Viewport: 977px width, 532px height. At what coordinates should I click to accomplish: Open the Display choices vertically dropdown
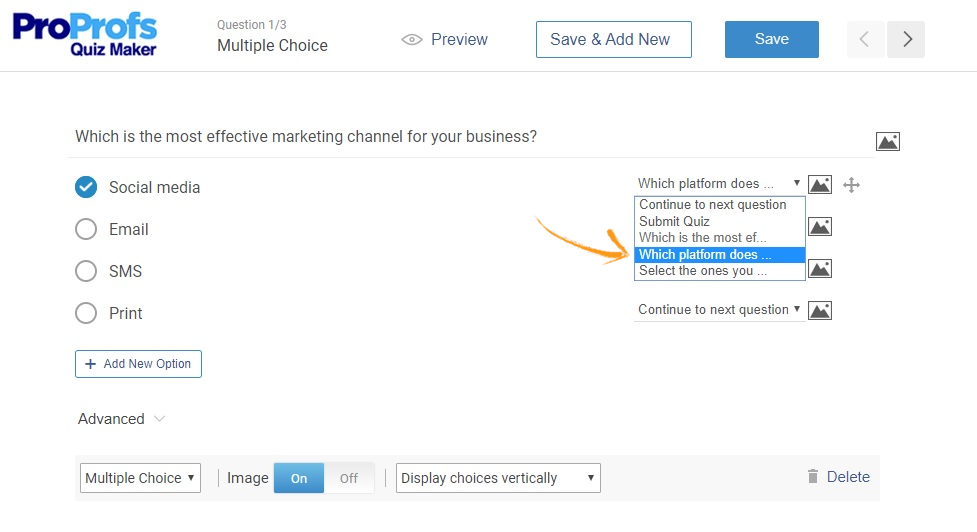tap(498, 478)
